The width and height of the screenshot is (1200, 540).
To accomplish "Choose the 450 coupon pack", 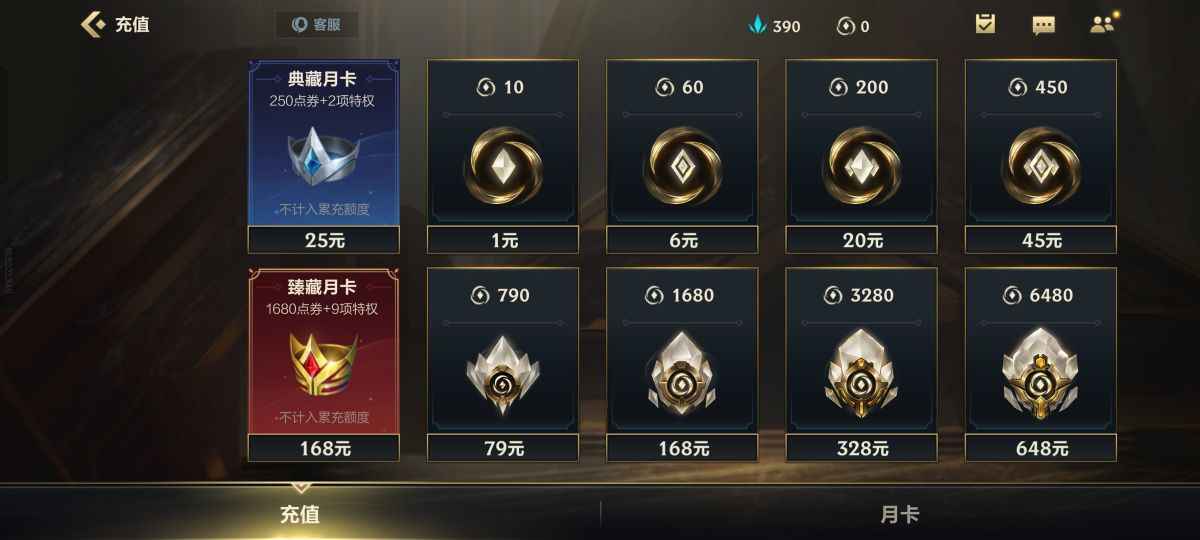I will [1040, 156].
